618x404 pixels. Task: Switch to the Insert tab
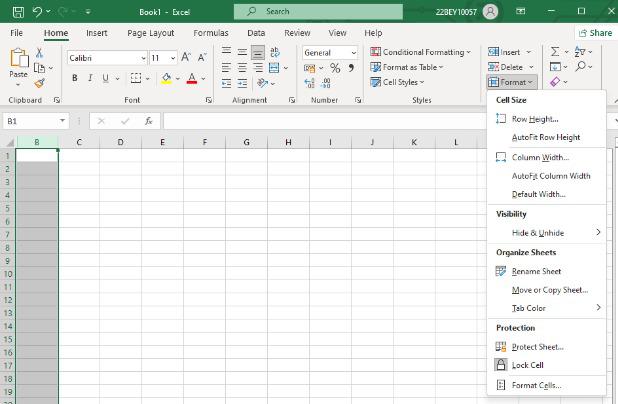97,33
